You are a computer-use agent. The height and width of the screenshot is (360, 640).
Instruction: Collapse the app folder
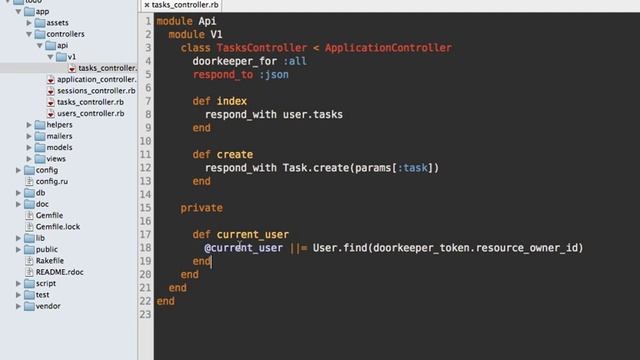(x=18, y=12)
